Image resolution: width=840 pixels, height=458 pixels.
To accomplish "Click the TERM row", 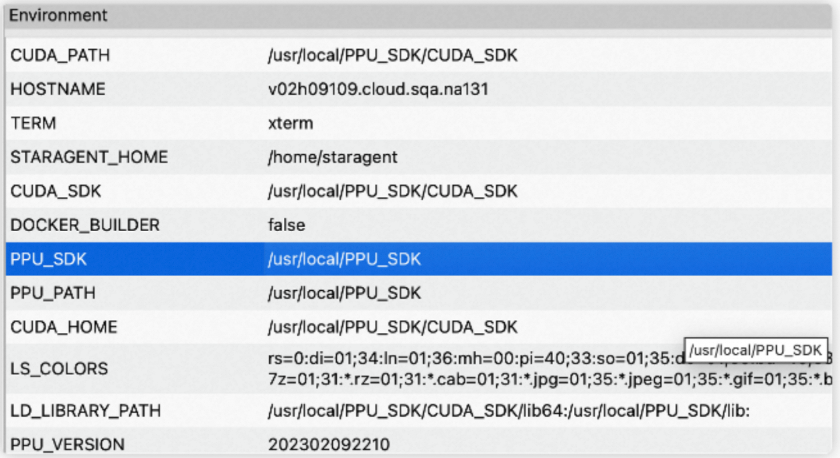I will [x=34, y=123].
